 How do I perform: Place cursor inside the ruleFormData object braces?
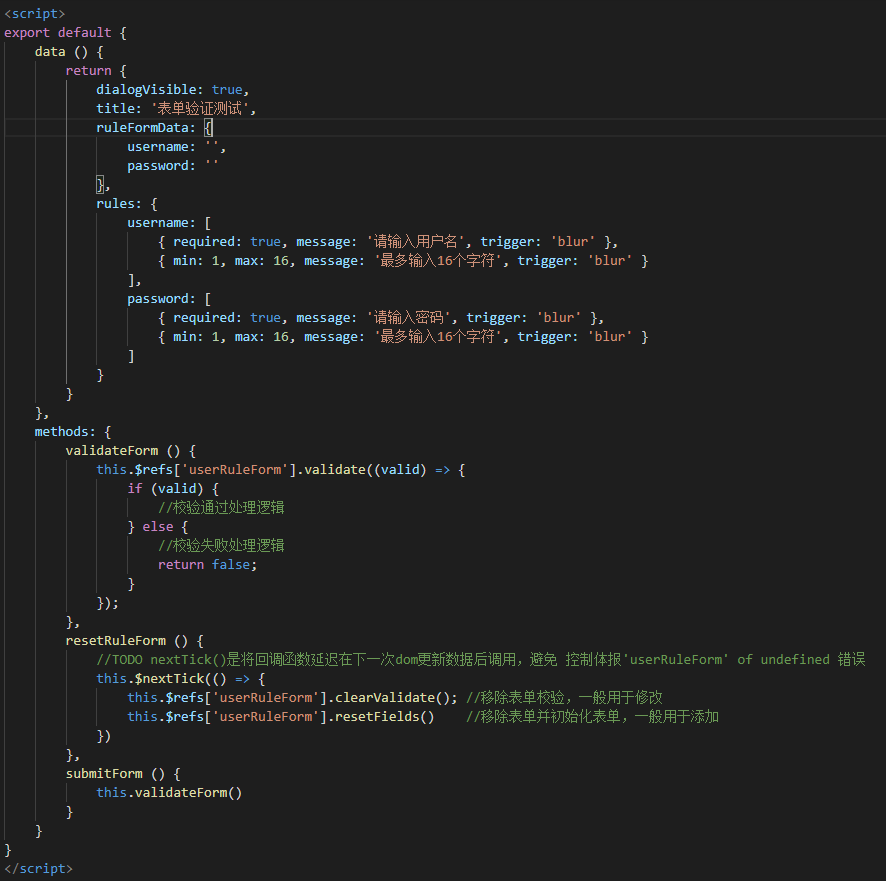(x=210, y=127)
